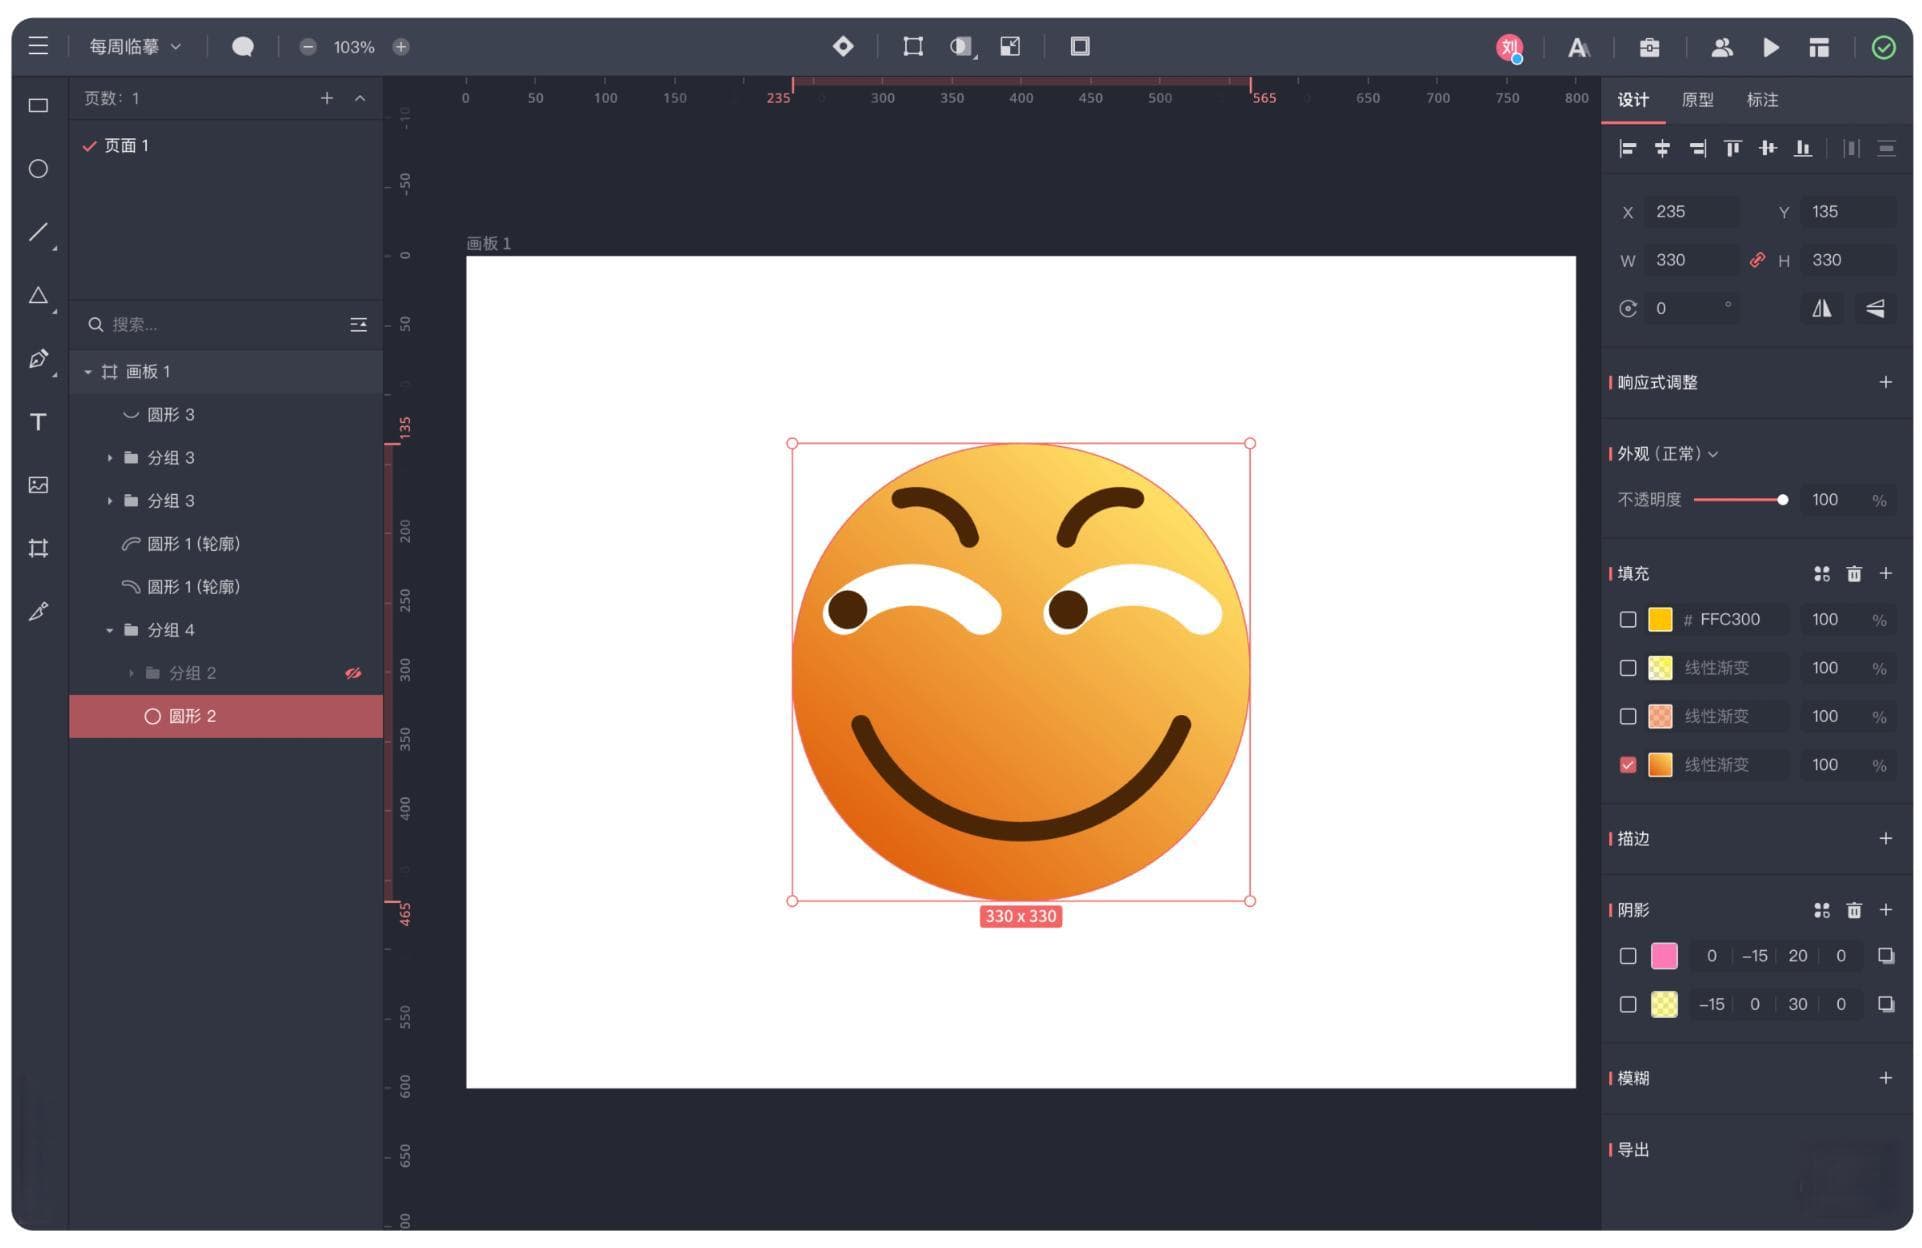Click the scale tool icon in top toolbar
Viewport: 1922px width, 1248px height.
1010,46
